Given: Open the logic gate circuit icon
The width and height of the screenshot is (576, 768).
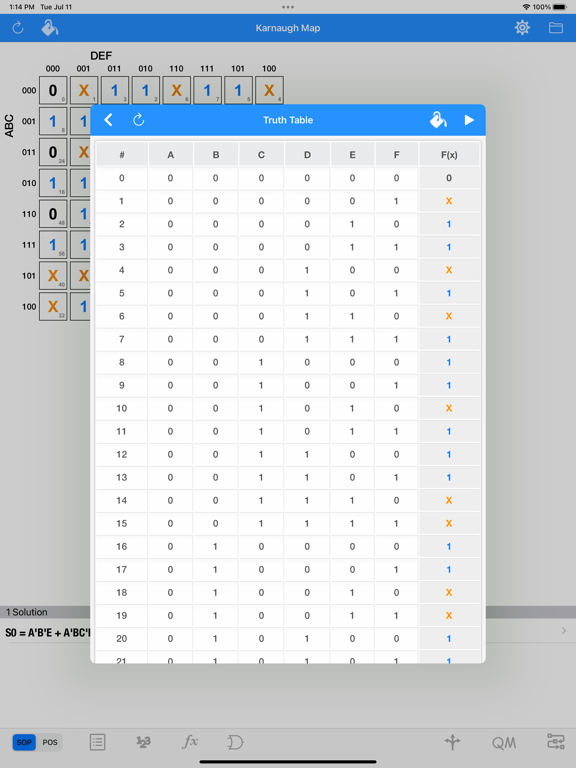Looking at the screenshot, I should (235, 742).
